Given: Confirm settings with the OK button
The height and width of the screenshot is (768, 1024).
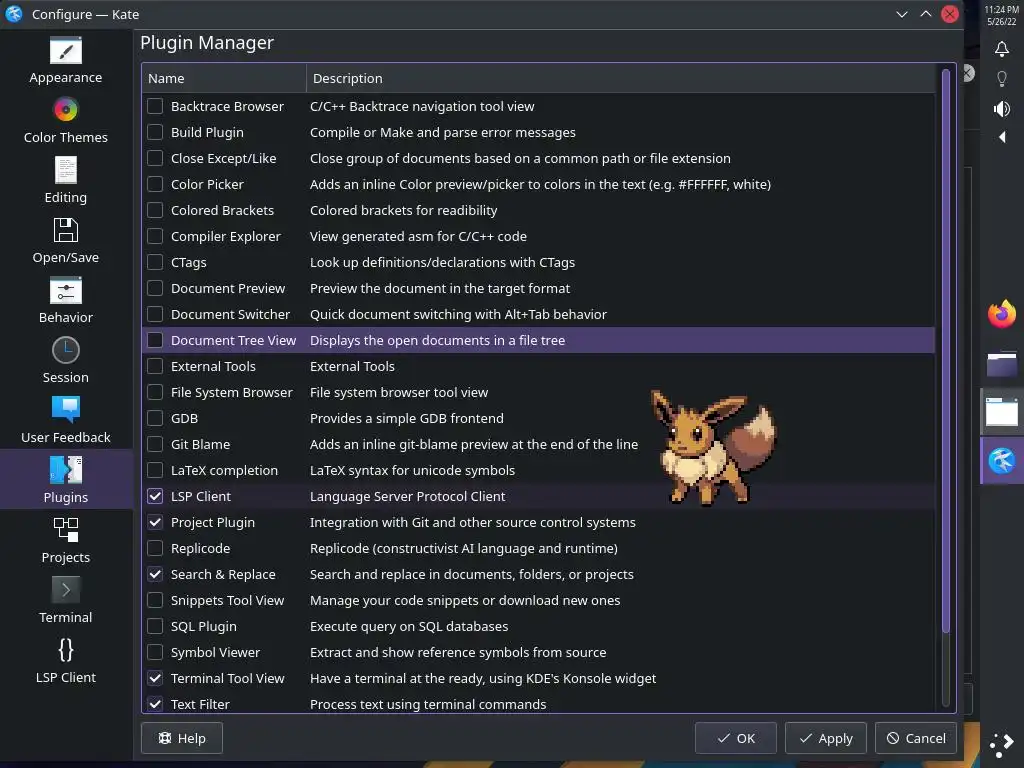Looking at the screenshot, I should (x=735, y=738).
